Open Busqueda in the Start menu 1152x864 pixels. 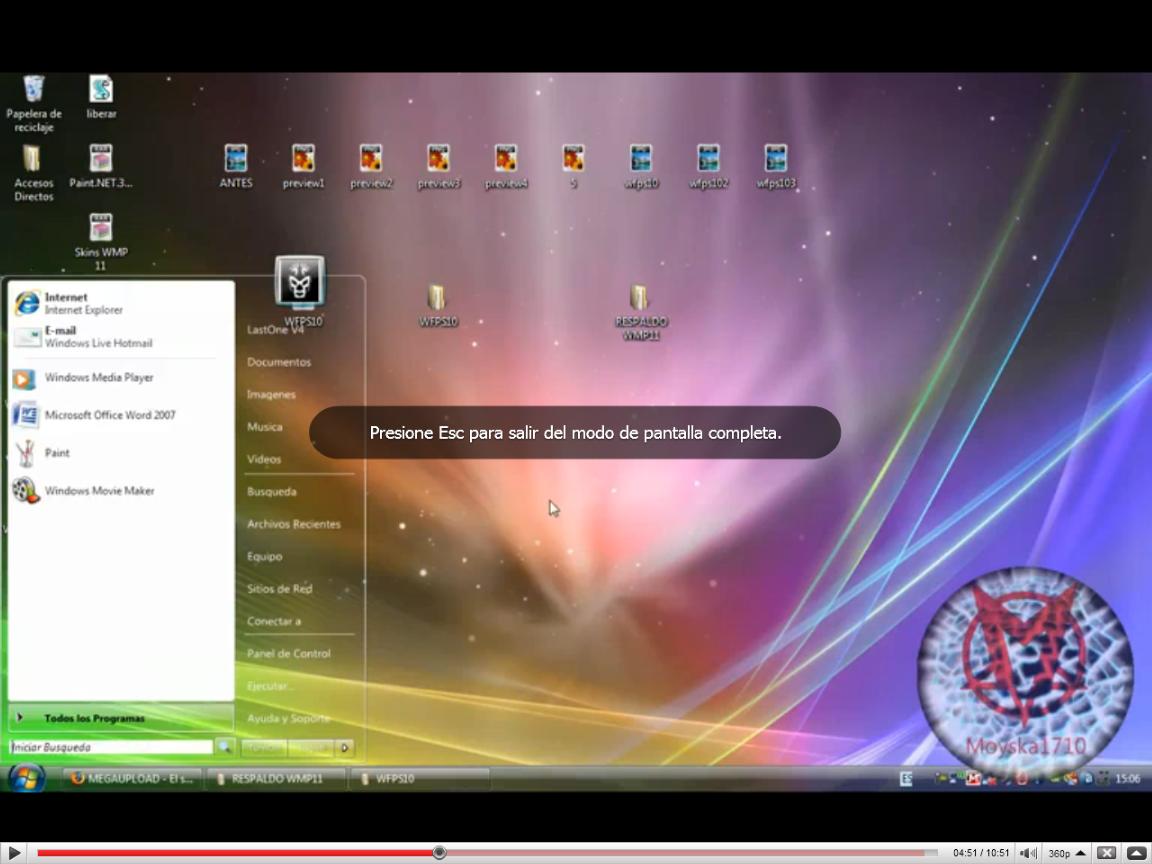[272, 492]
